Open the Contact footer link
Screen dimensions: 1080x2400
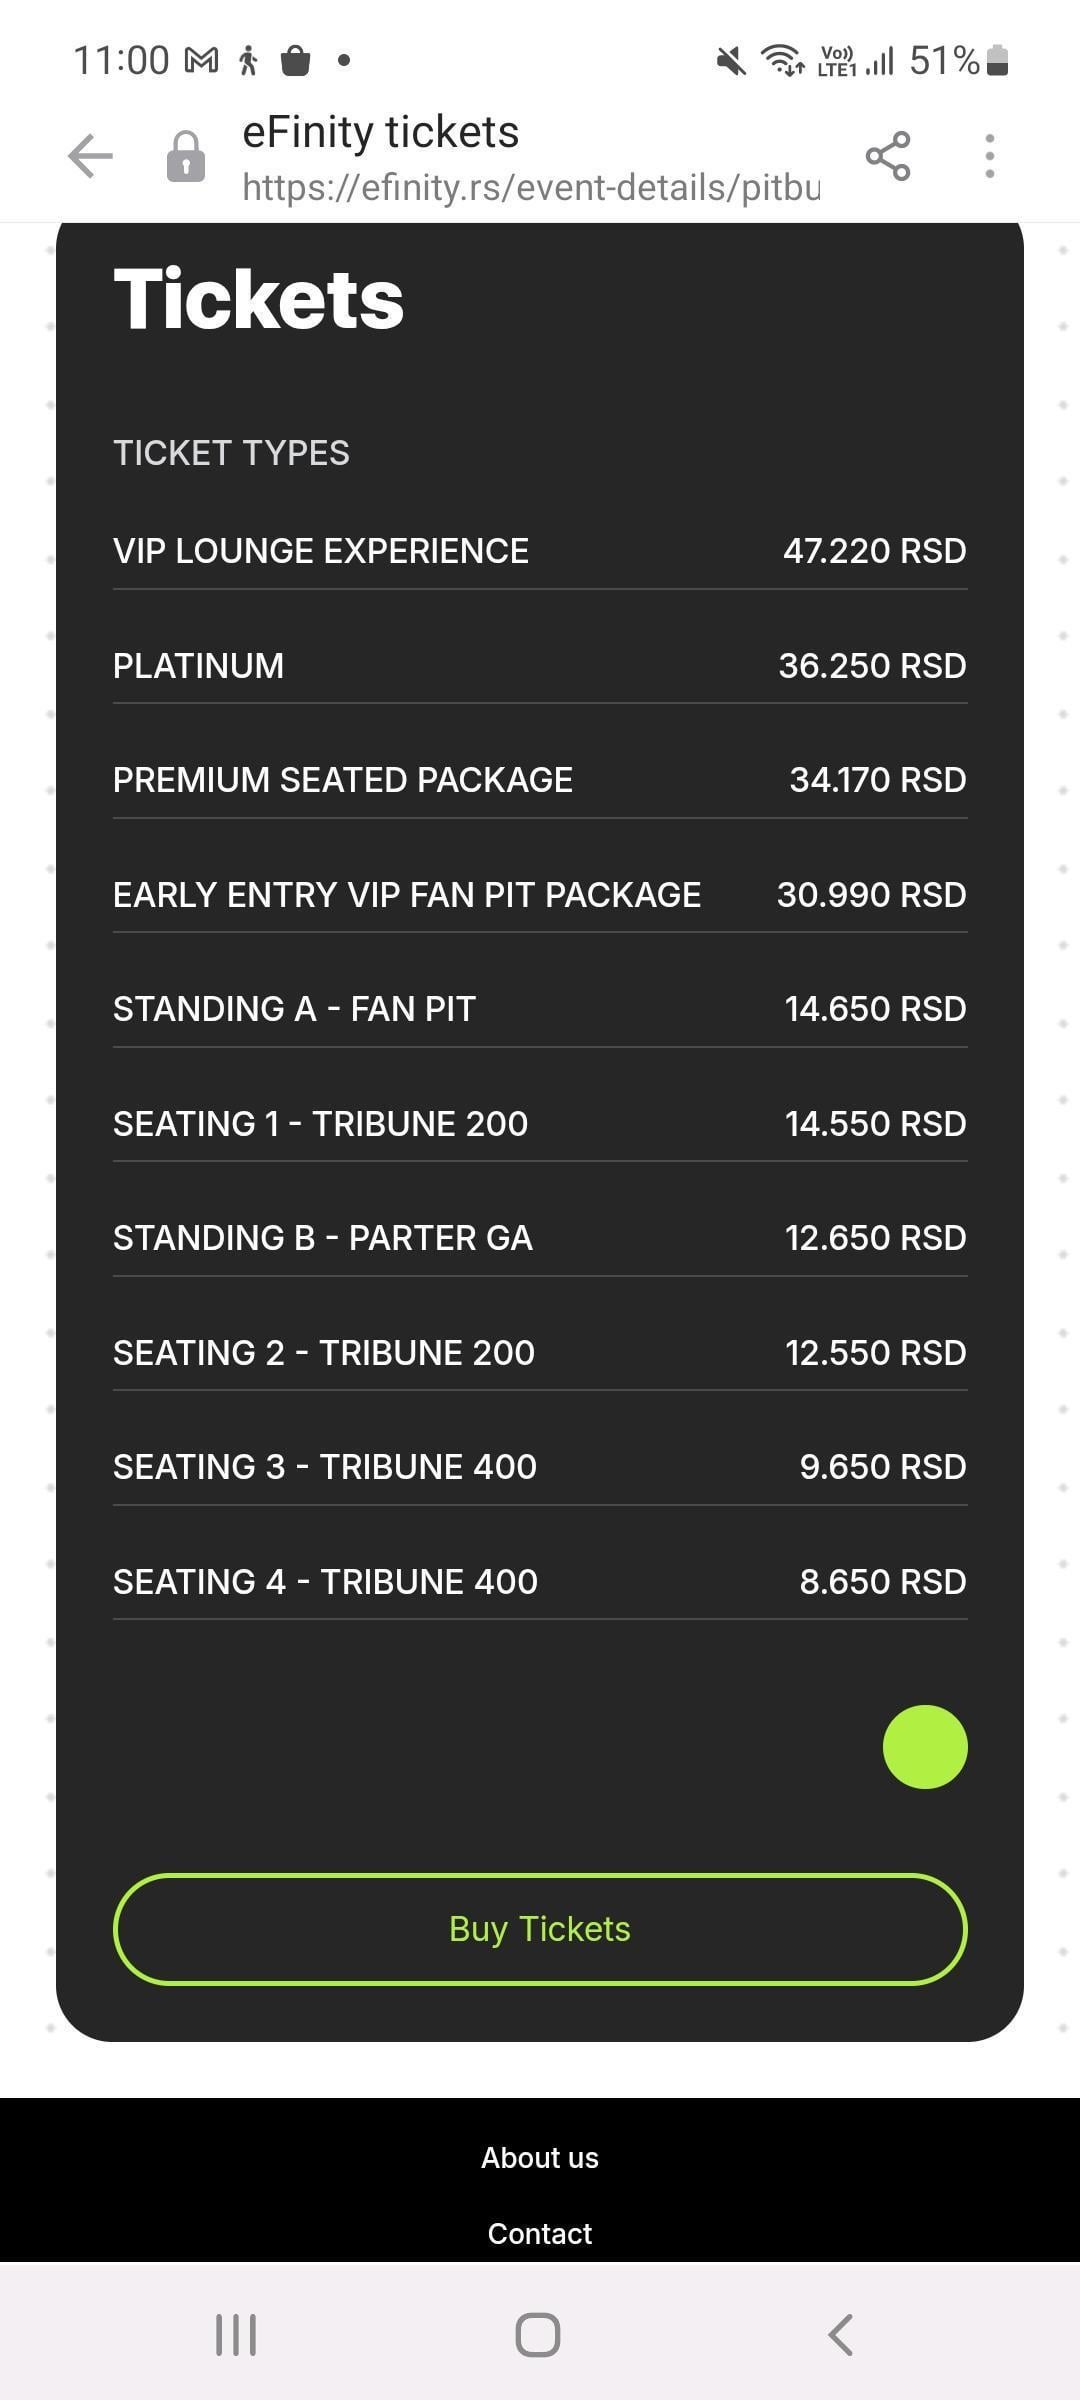[540, 2234]
